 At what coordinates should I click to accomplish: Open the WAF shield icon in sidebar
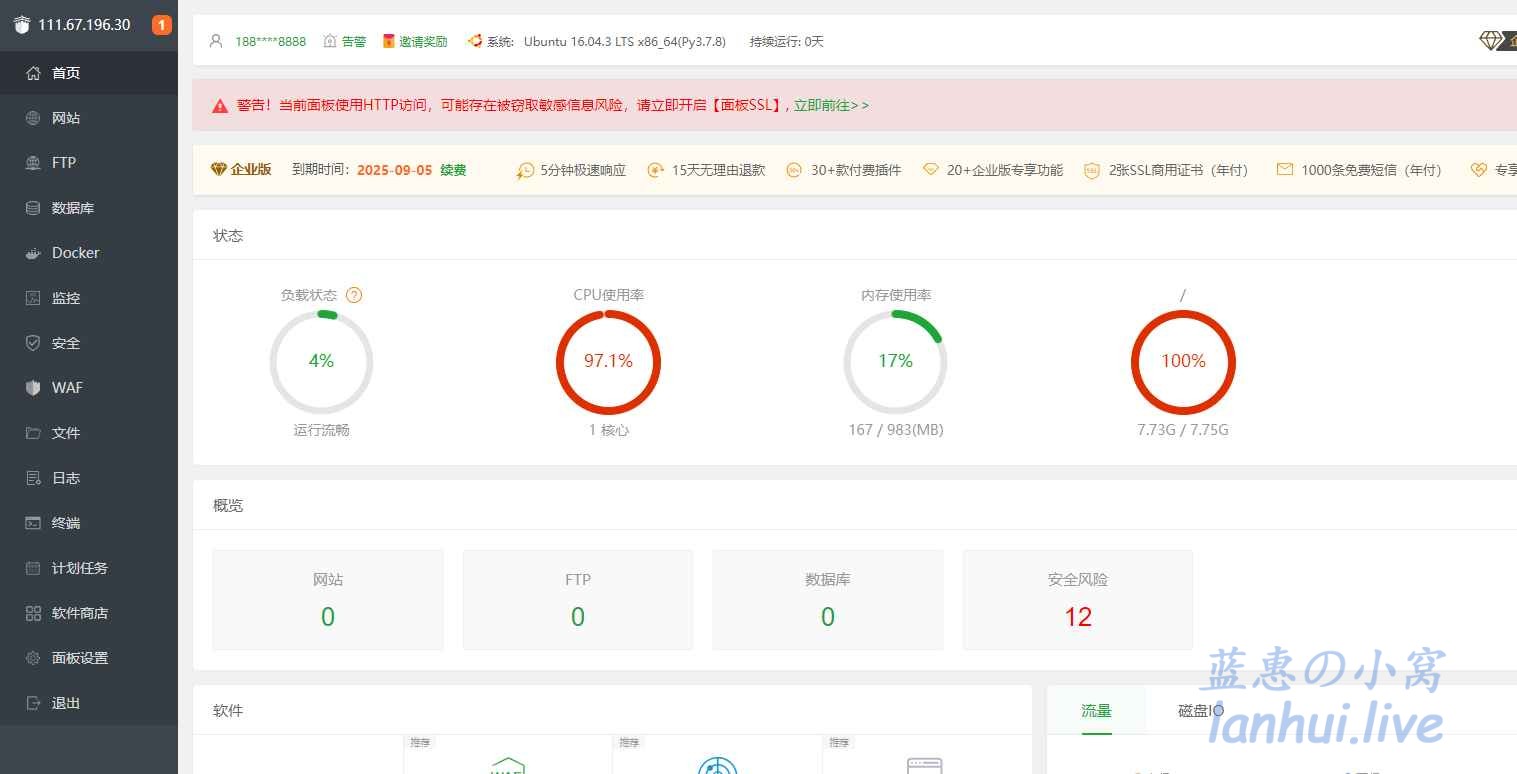coord(33,388)
